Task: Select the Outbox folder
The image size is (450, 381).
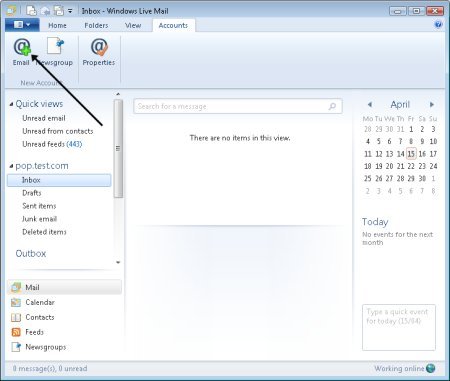Action: [31, 254]
